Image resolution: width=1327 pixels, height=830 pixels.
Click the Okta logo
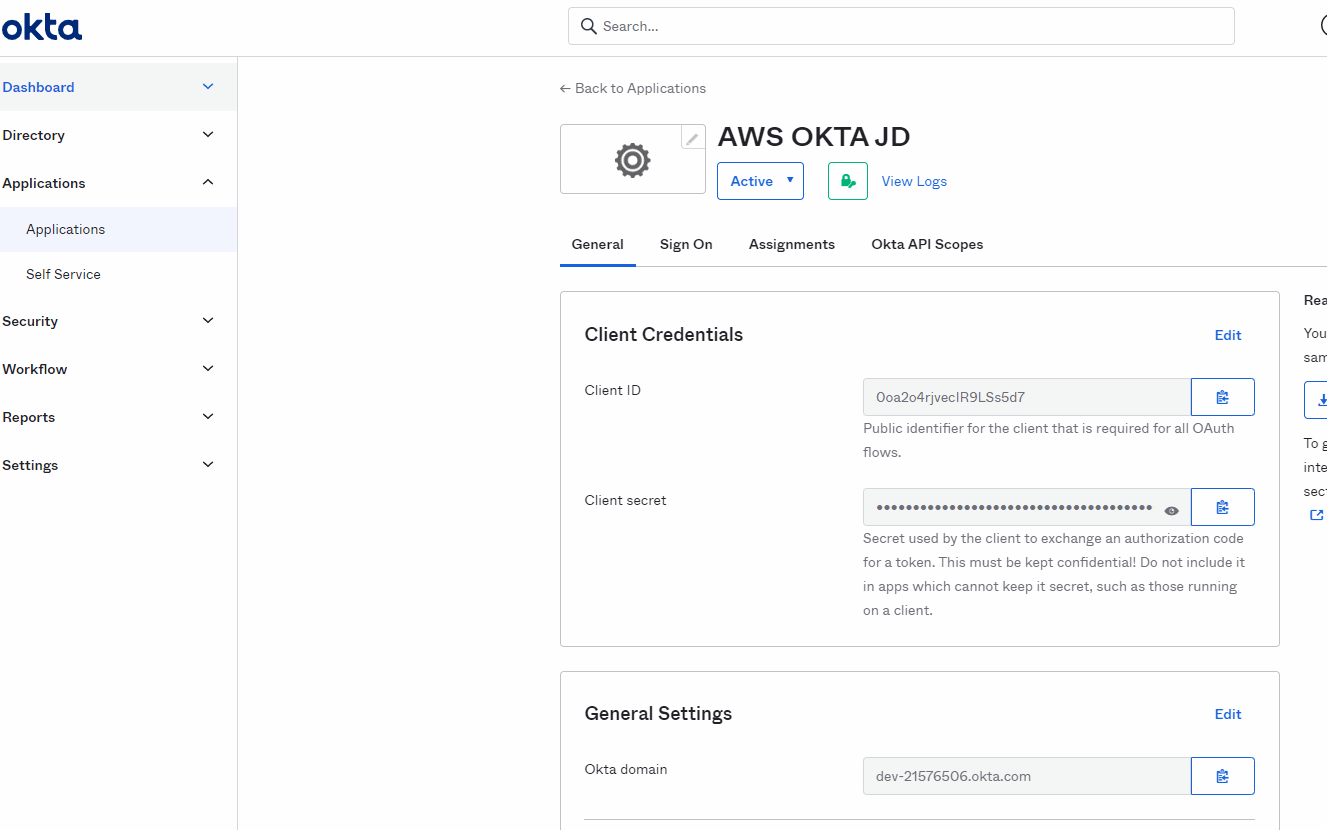point(42,27)
